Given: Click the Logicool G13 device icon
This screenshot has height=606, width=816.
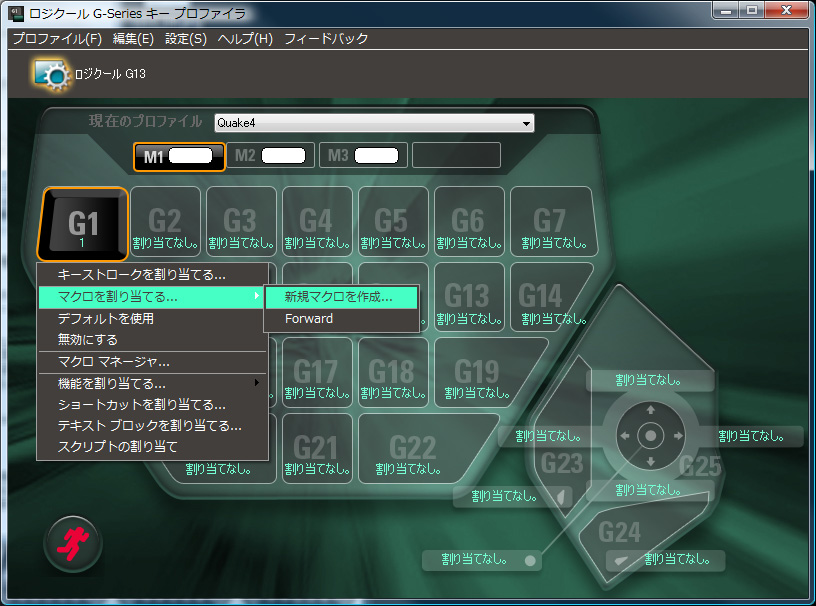Looking at the screenshot, I should (x=50, y=73).
